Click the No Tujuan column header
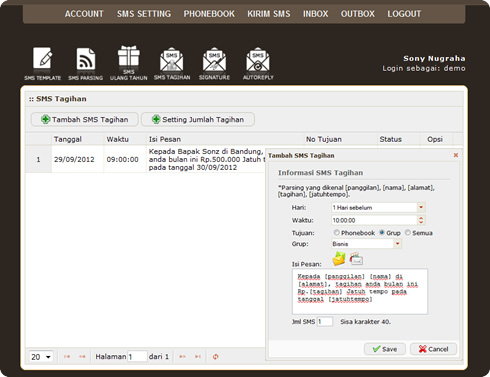The height and width of the screenshot is (377, 490). pyautogui.click(x=341, y=139)
